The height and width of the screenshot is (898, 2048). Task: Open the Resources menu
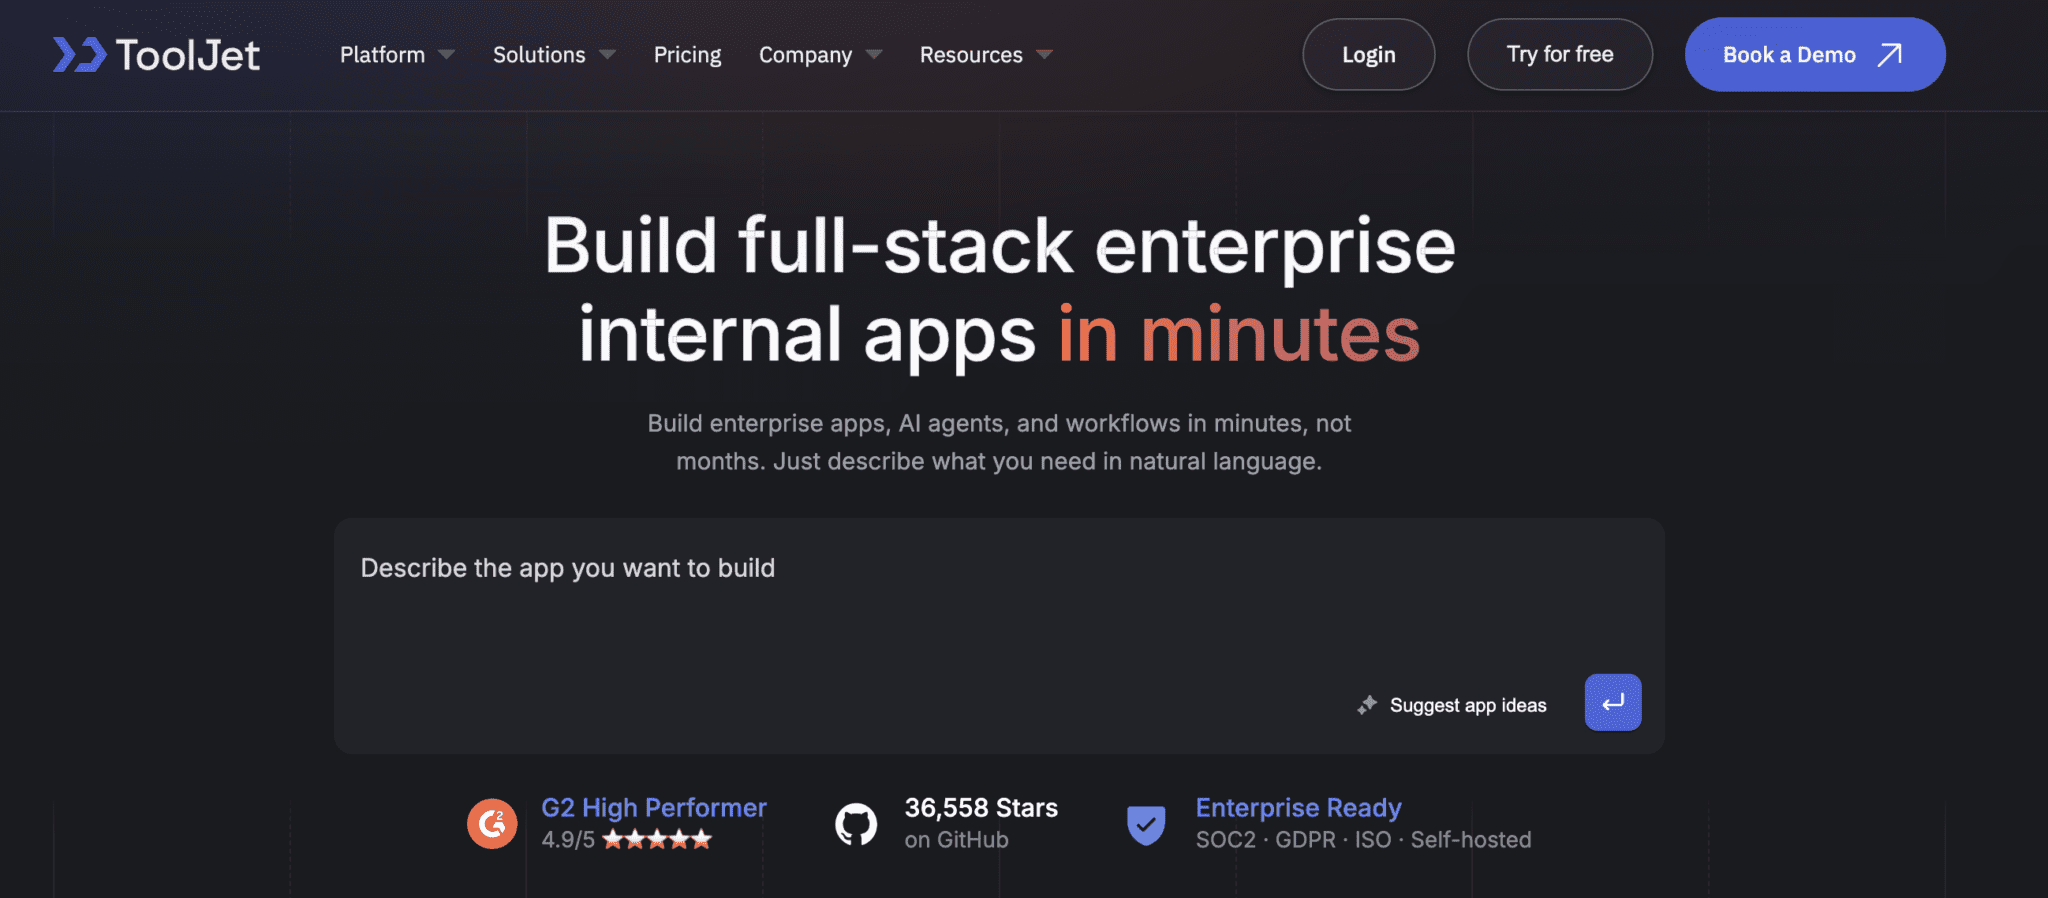pos(971,55)
